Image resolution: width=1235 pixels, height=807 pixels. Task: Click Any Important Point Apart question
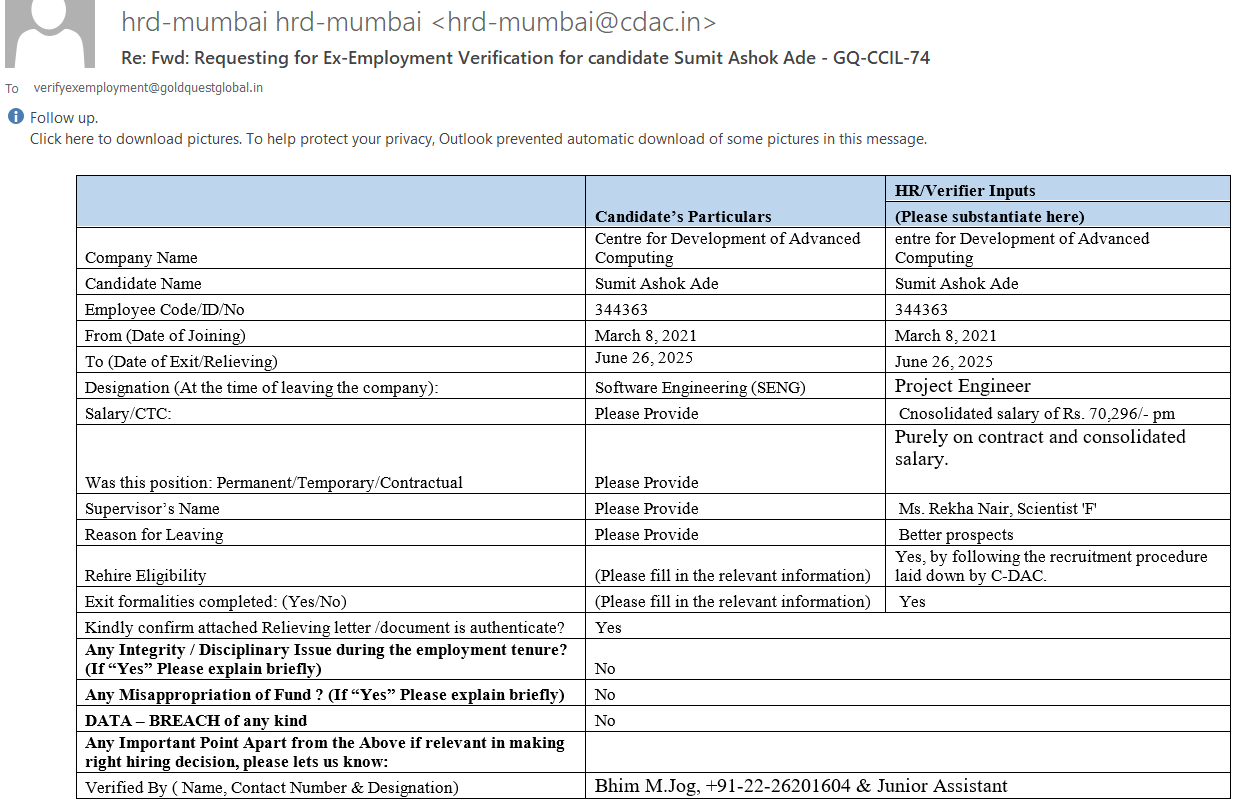click(325, 751)
